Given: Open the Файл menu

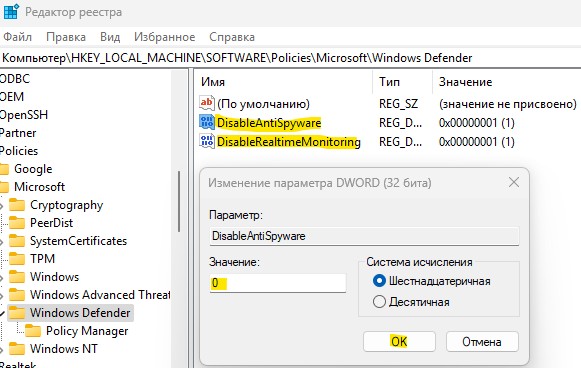Looking at the screenshot, I should point(17,37).
